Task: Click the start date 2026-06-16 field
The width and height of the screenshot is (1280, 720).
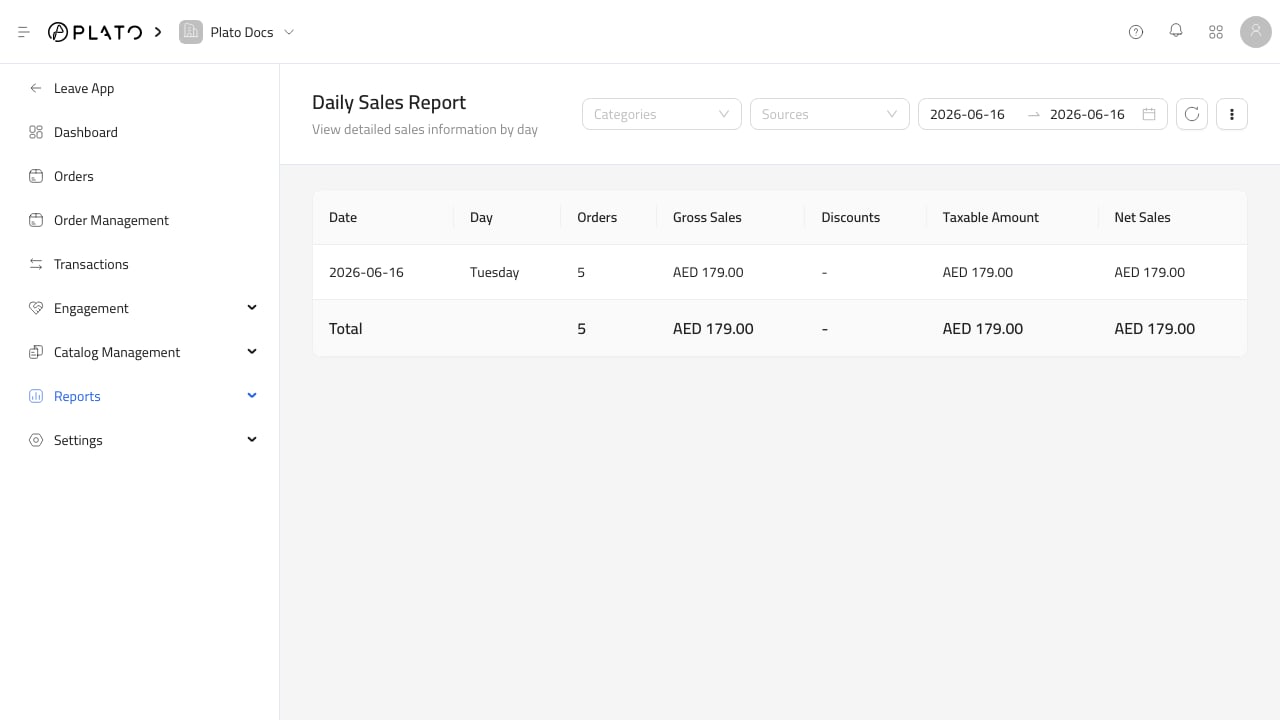Action: (x=967, y=114)
